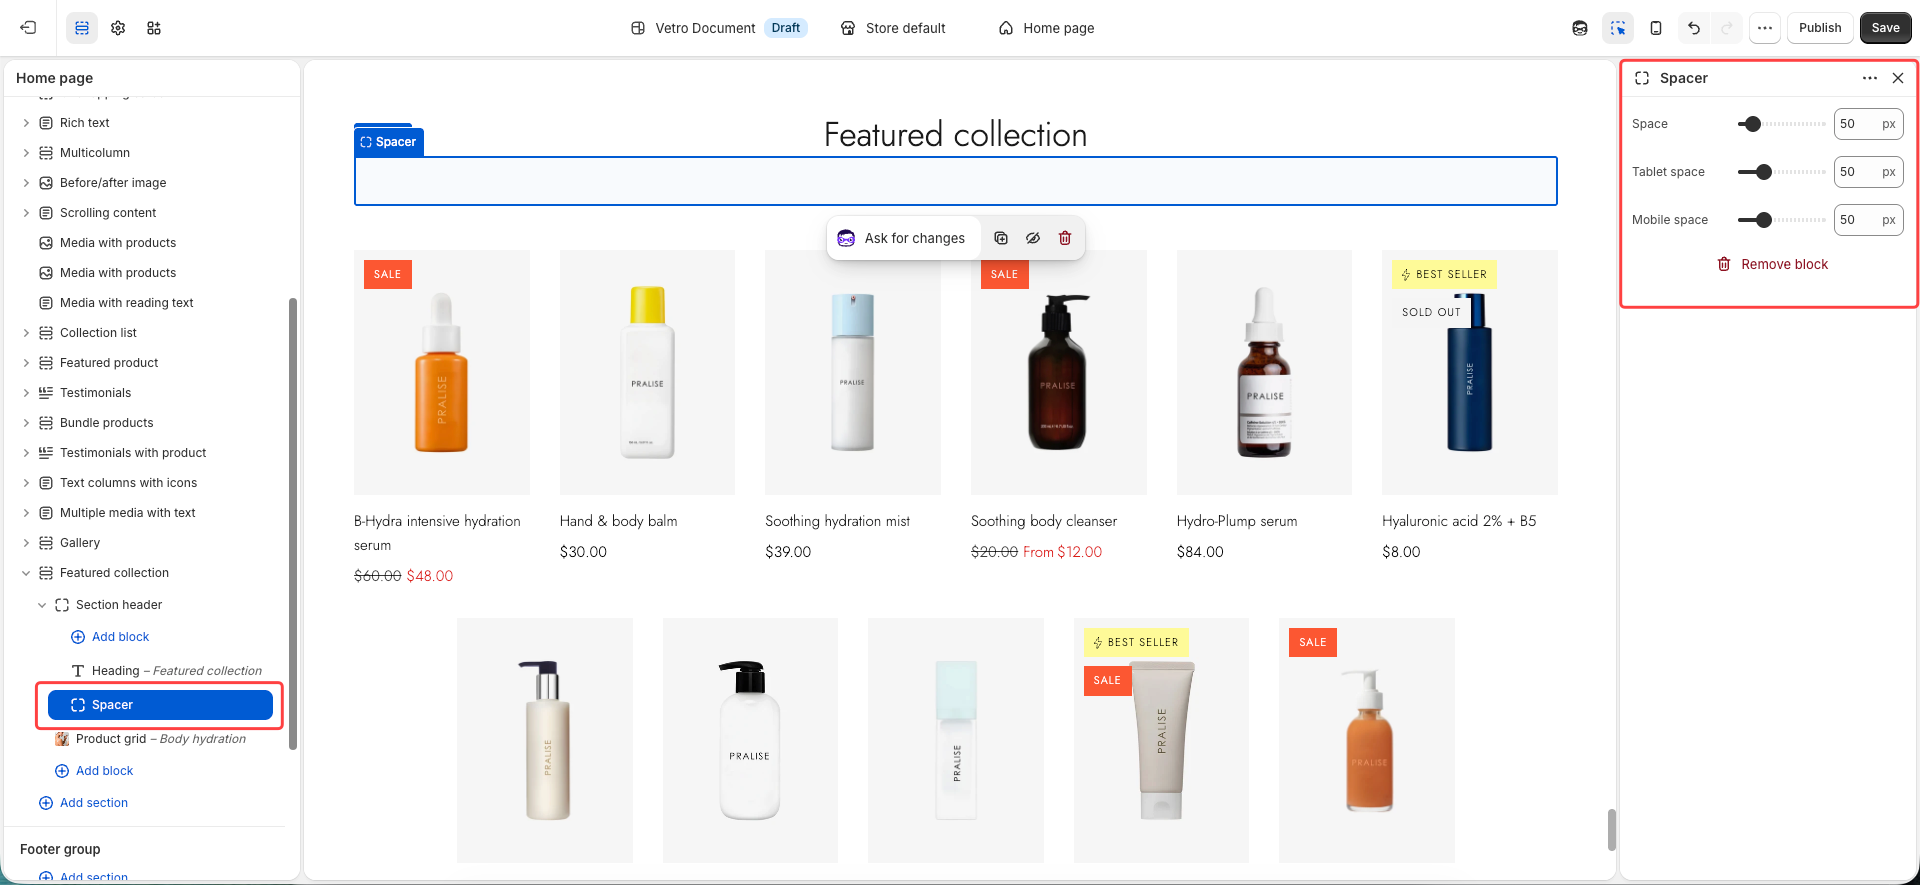
Task: Select the Spacer block in sidebar
Action: [x=160, y=705]
